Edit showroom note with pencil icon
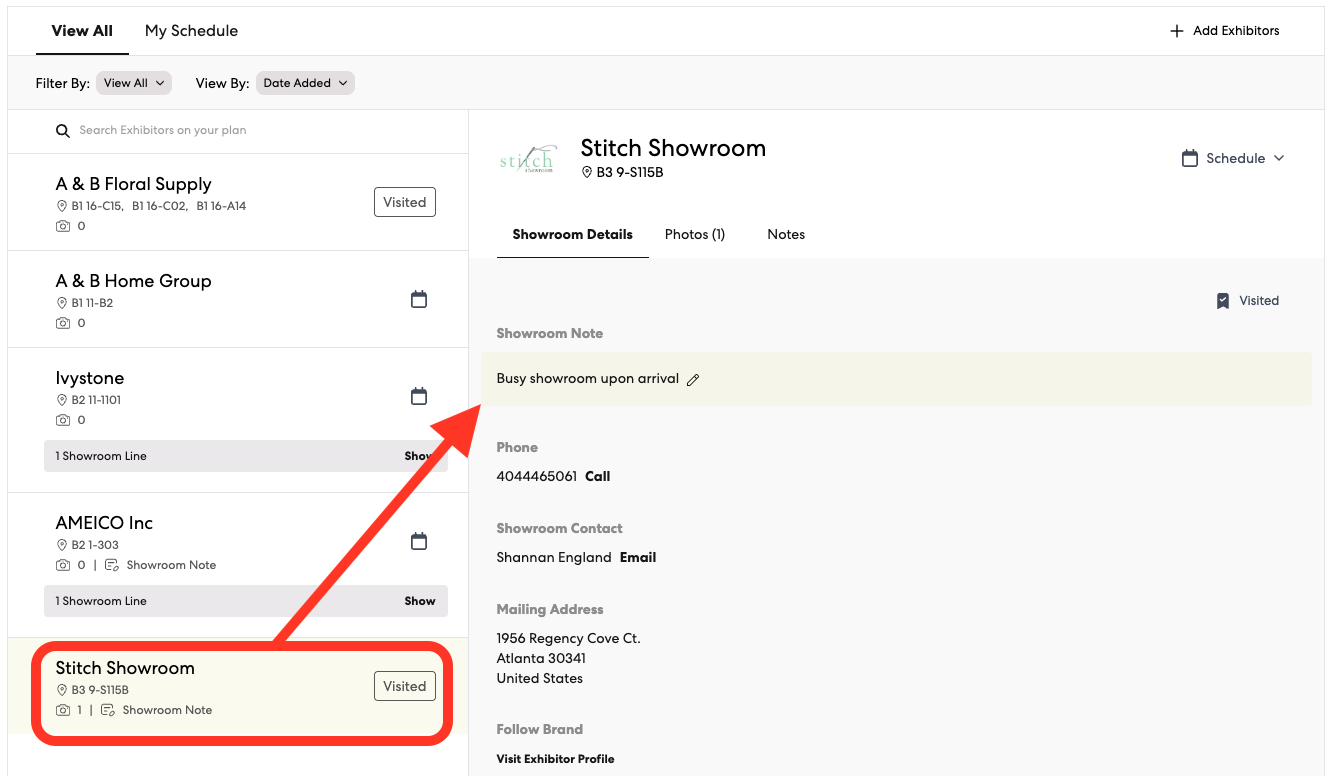The height and width of the screenshot is (776, 1331). [x=693, y=380]
